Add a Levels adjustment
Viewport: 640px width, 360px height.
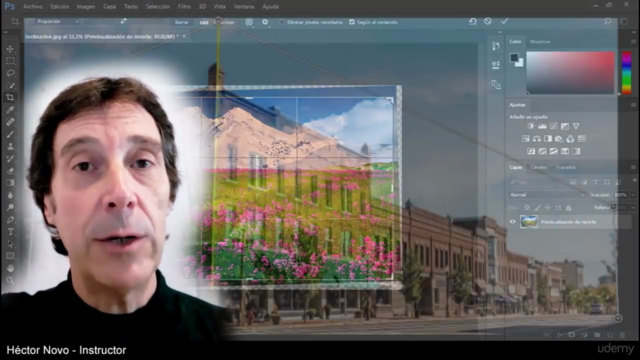[542, 126]
